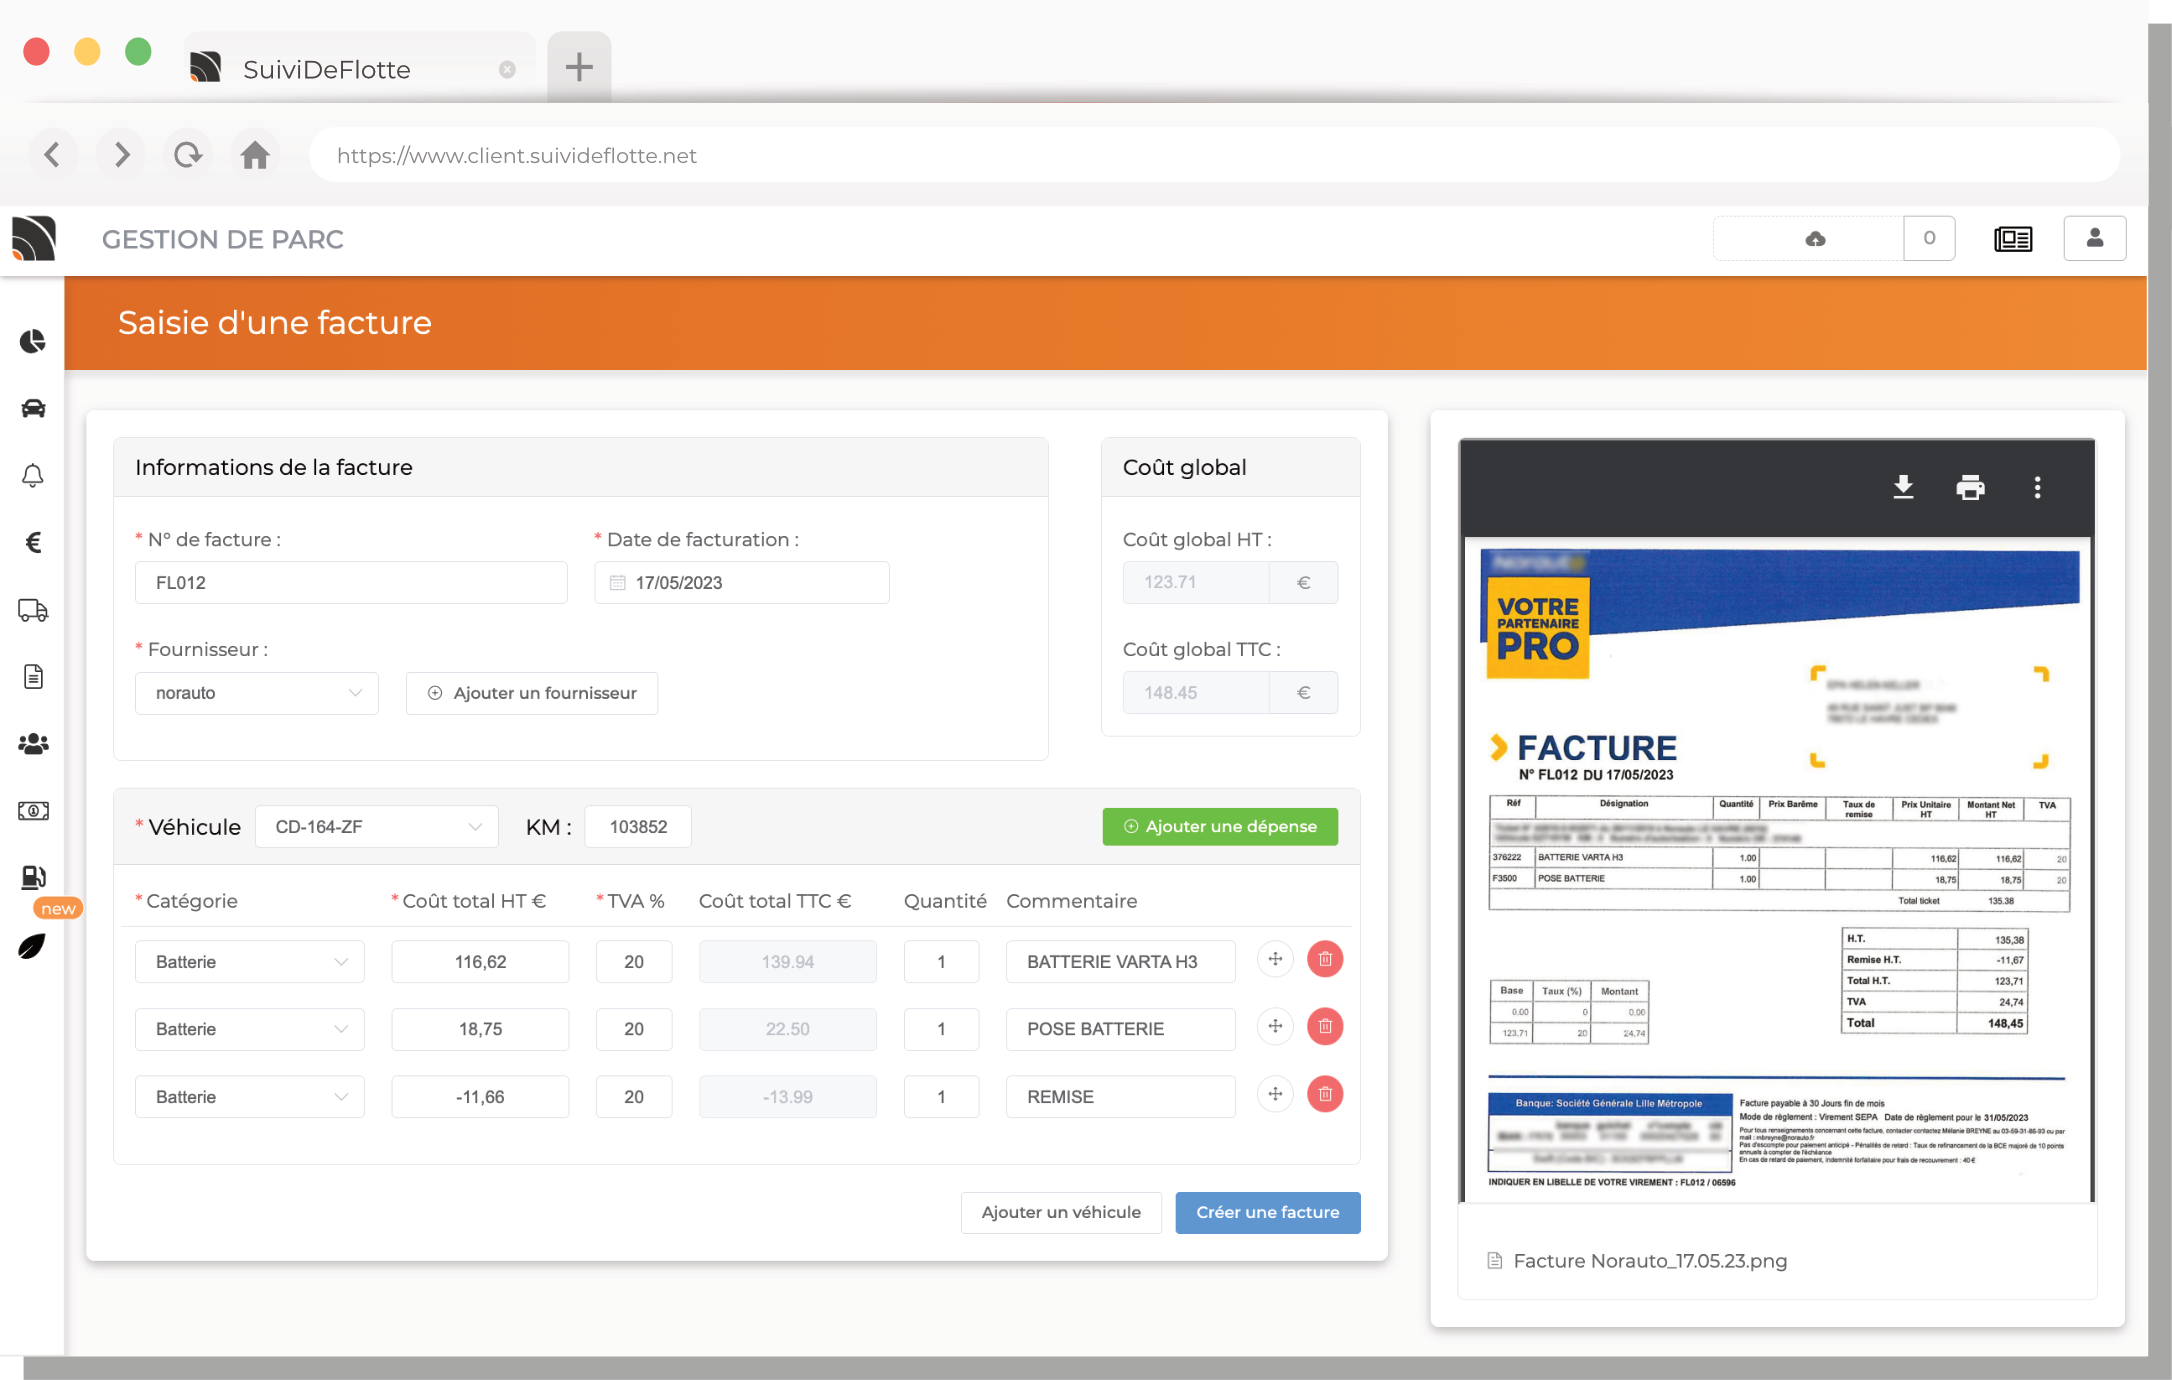Open the alerts bell icon in sidebar
The image size is (2172, 1380).
point(33,475)
